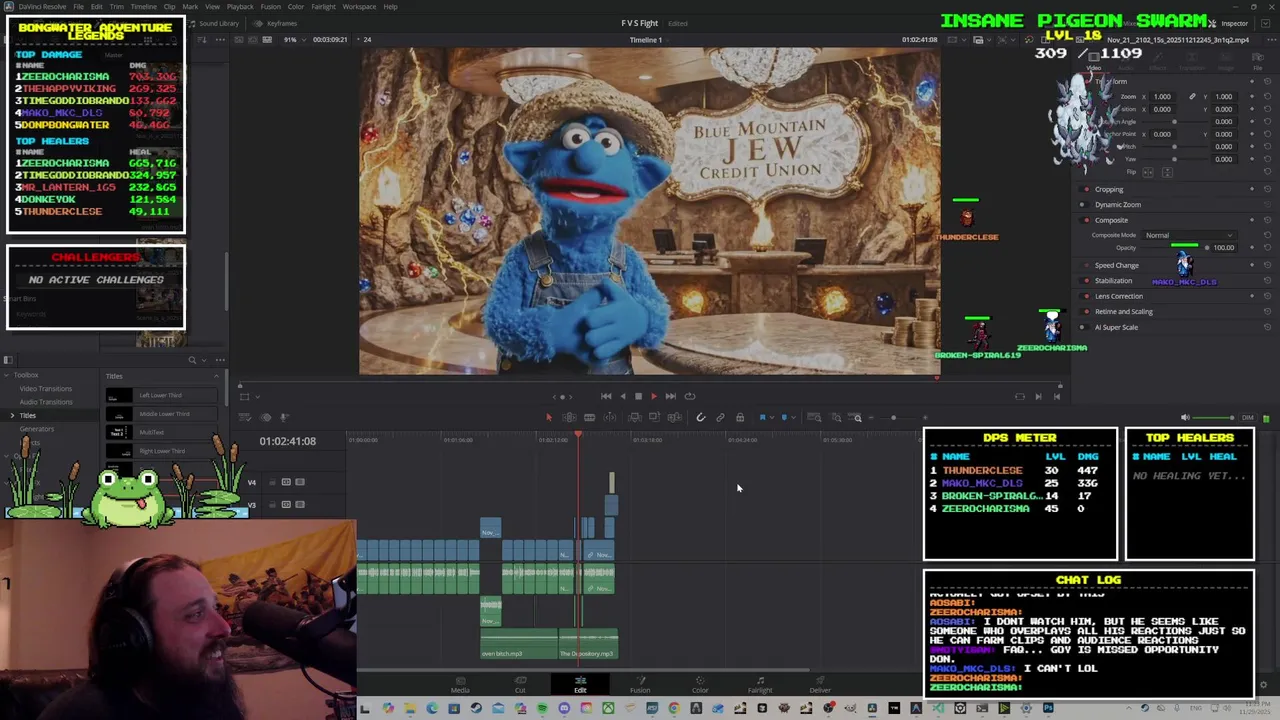Switch to the Cut page tab
The image size is (1280, 720).
click(520, 684)
